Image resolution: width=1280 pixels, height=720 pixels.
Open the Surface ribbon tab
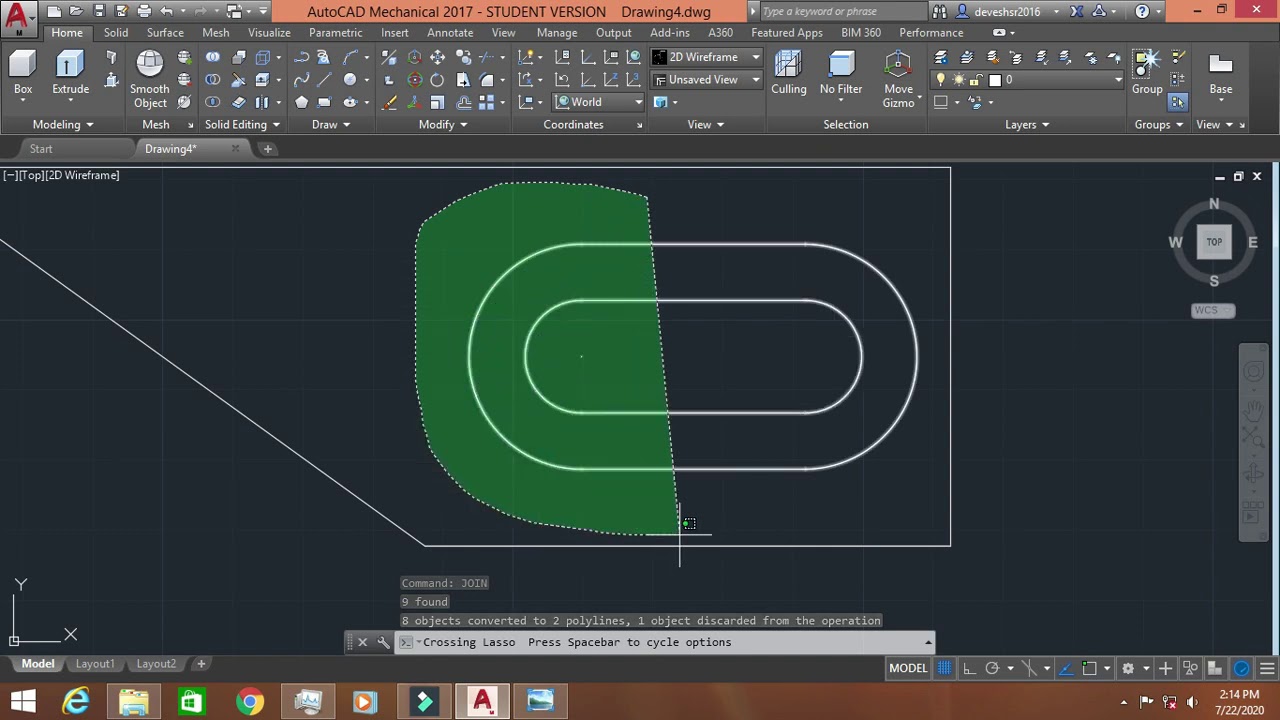pyautogui.click(x=165, y=33)
